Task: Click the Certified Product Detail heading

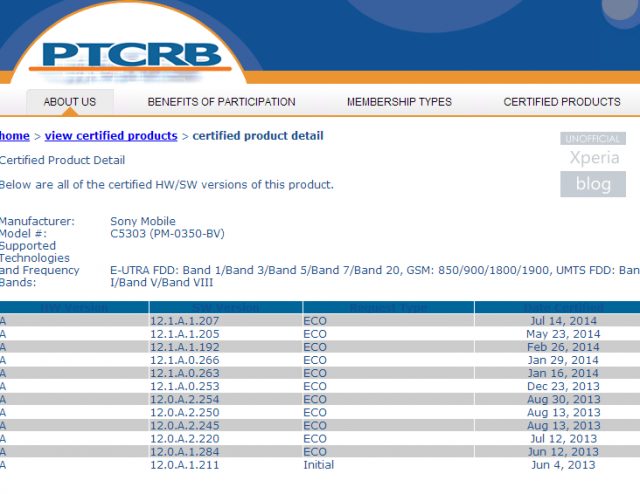Action: [62, 160]
